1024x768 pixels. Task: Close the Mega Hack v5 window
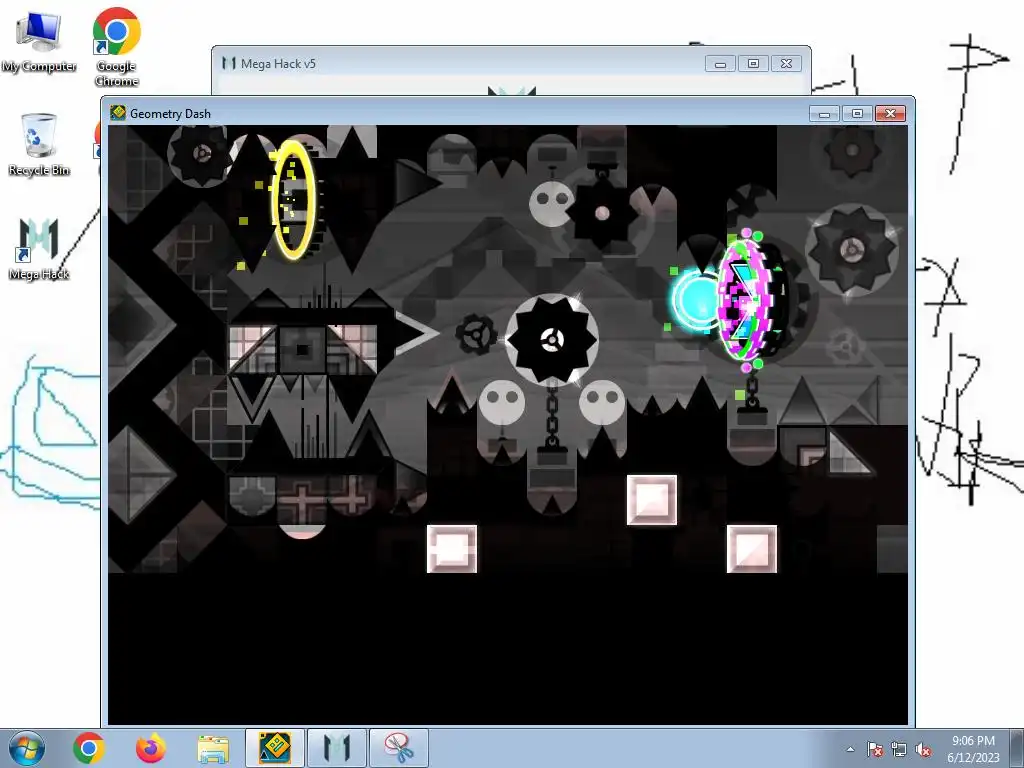[x=786, y=63]
